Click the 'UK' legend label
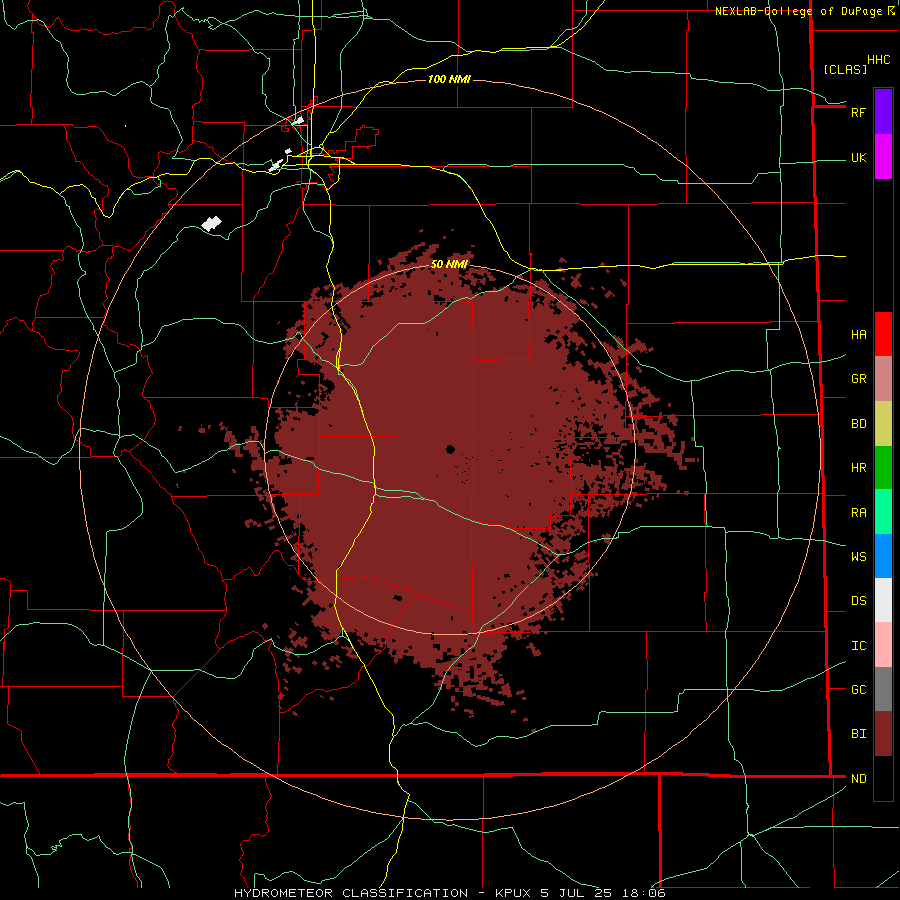Viewport: 900px width, 900px height. (858, 157)
